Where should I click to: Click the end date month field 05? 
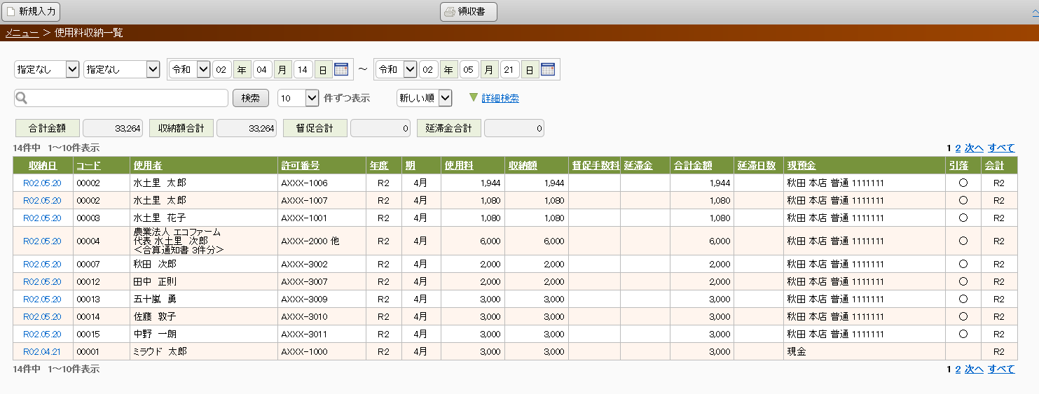[469, 70]
